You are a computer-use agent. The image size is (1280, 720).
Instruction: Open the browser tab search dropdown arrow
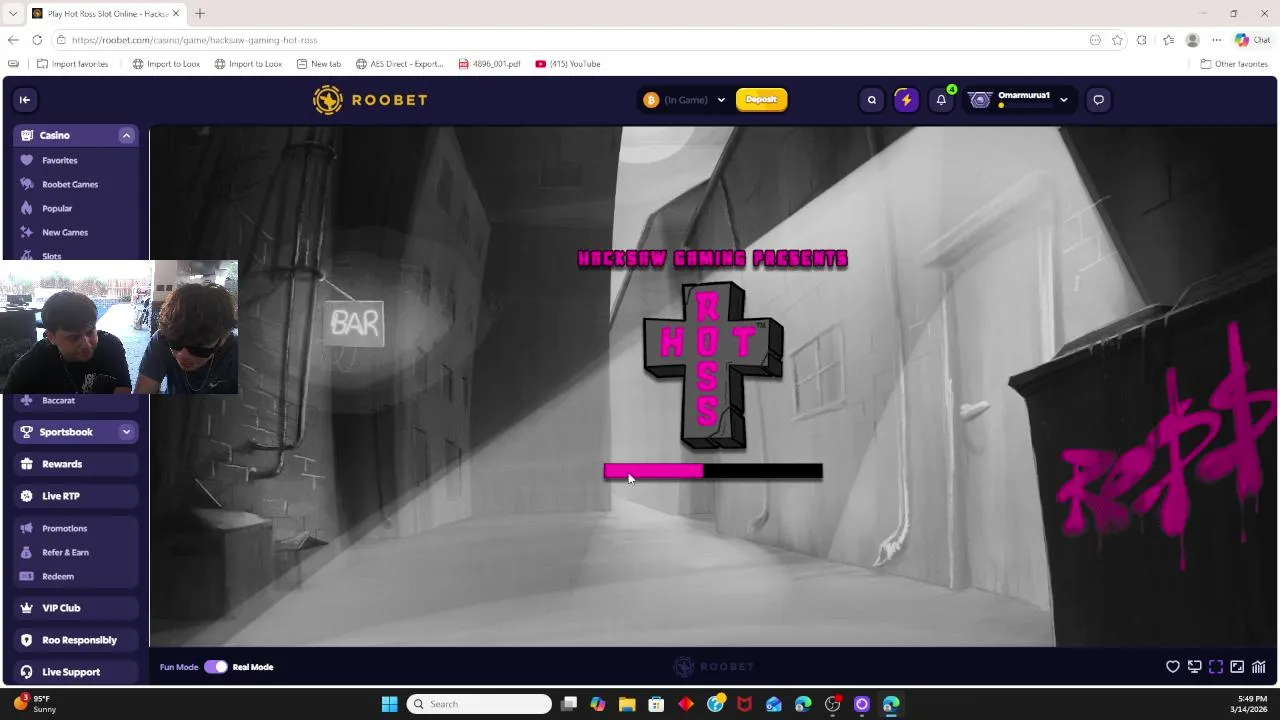(13, 13)
